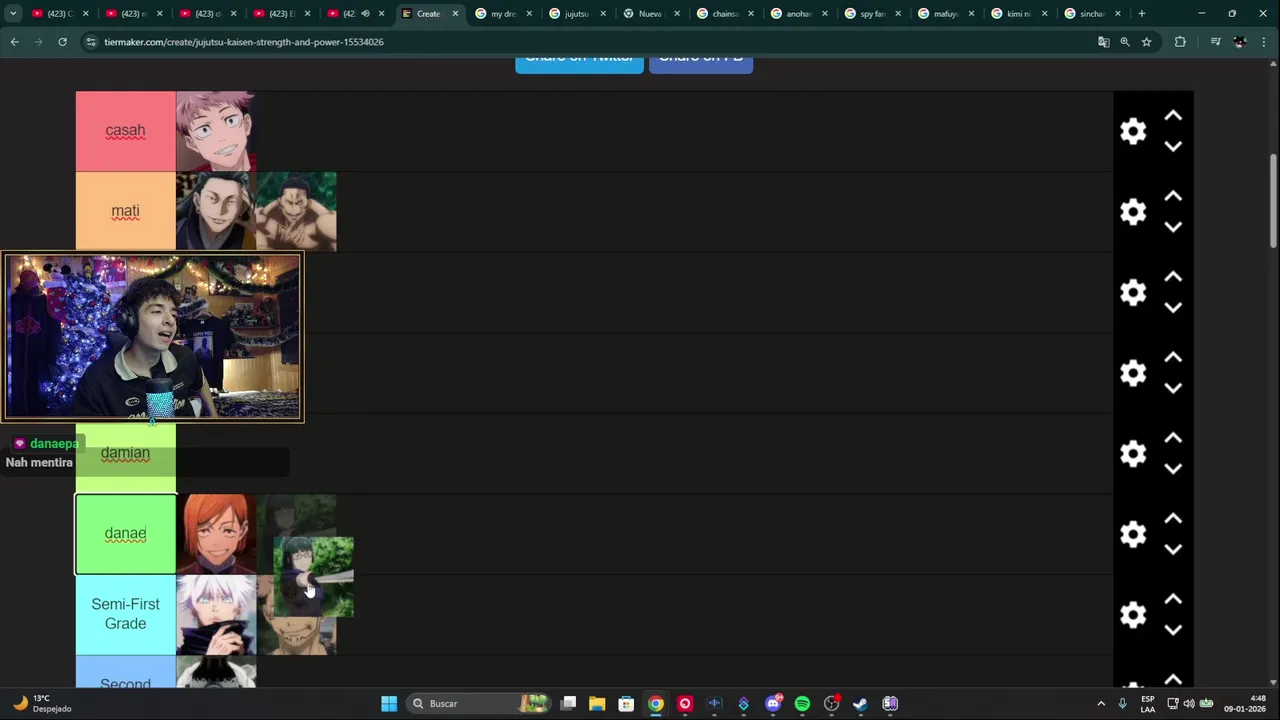Open settings gear for damian tier
Screen dimensions: 1280x720
tap(1133, 454)
